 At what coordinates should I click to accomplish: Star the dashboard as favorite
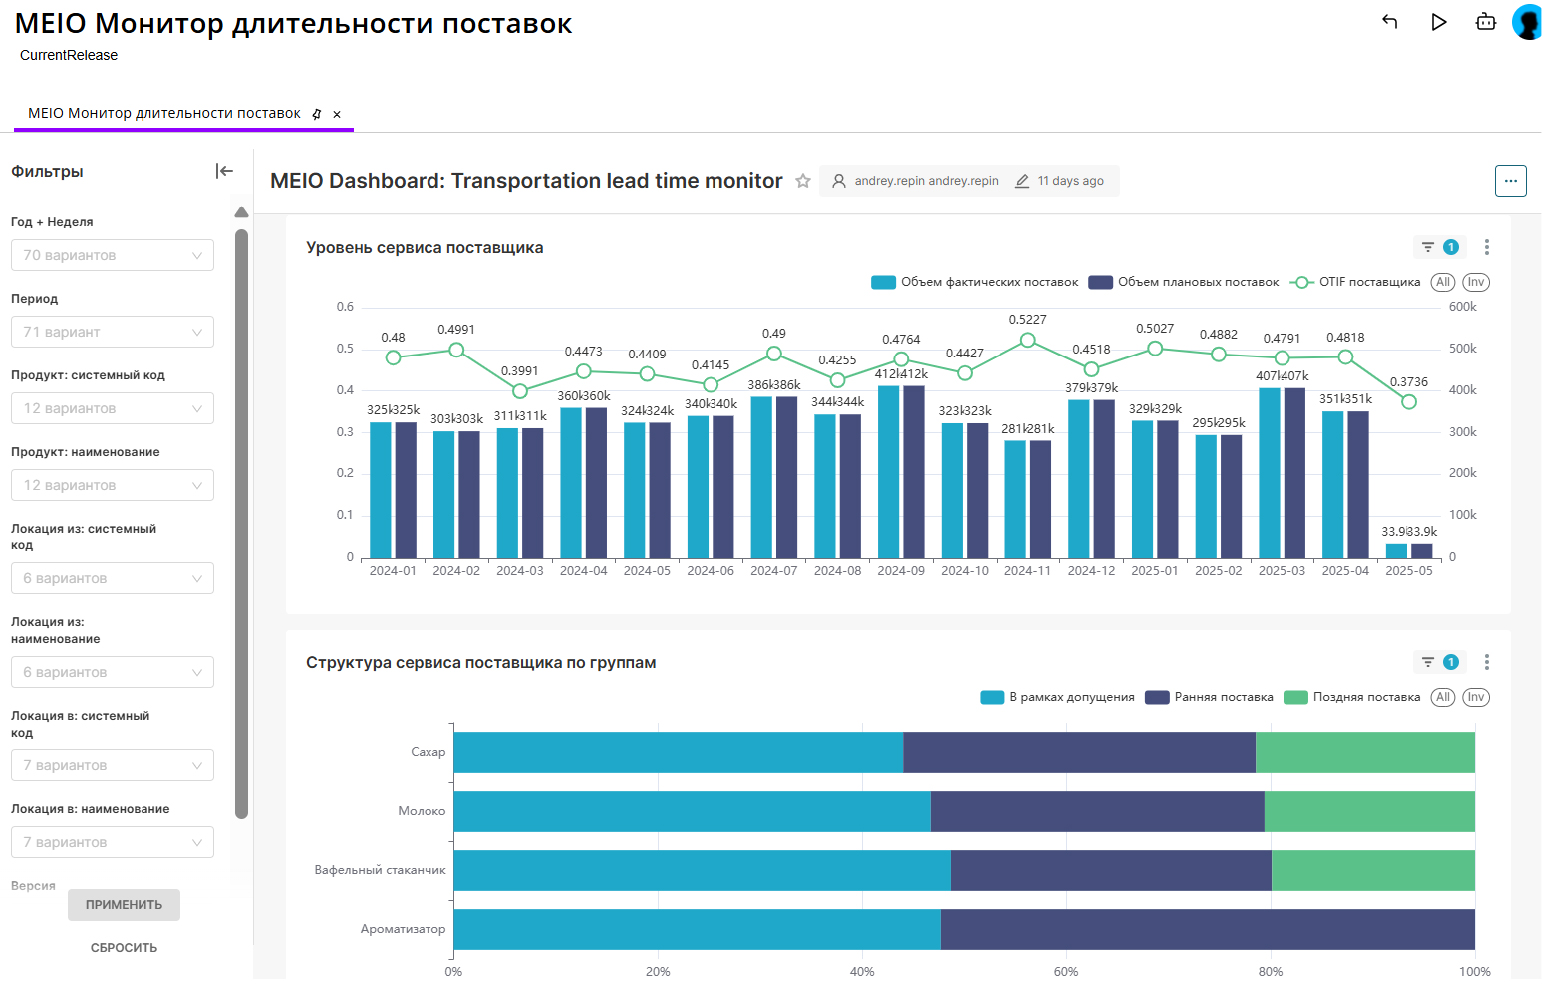click(x=802, y=181)
